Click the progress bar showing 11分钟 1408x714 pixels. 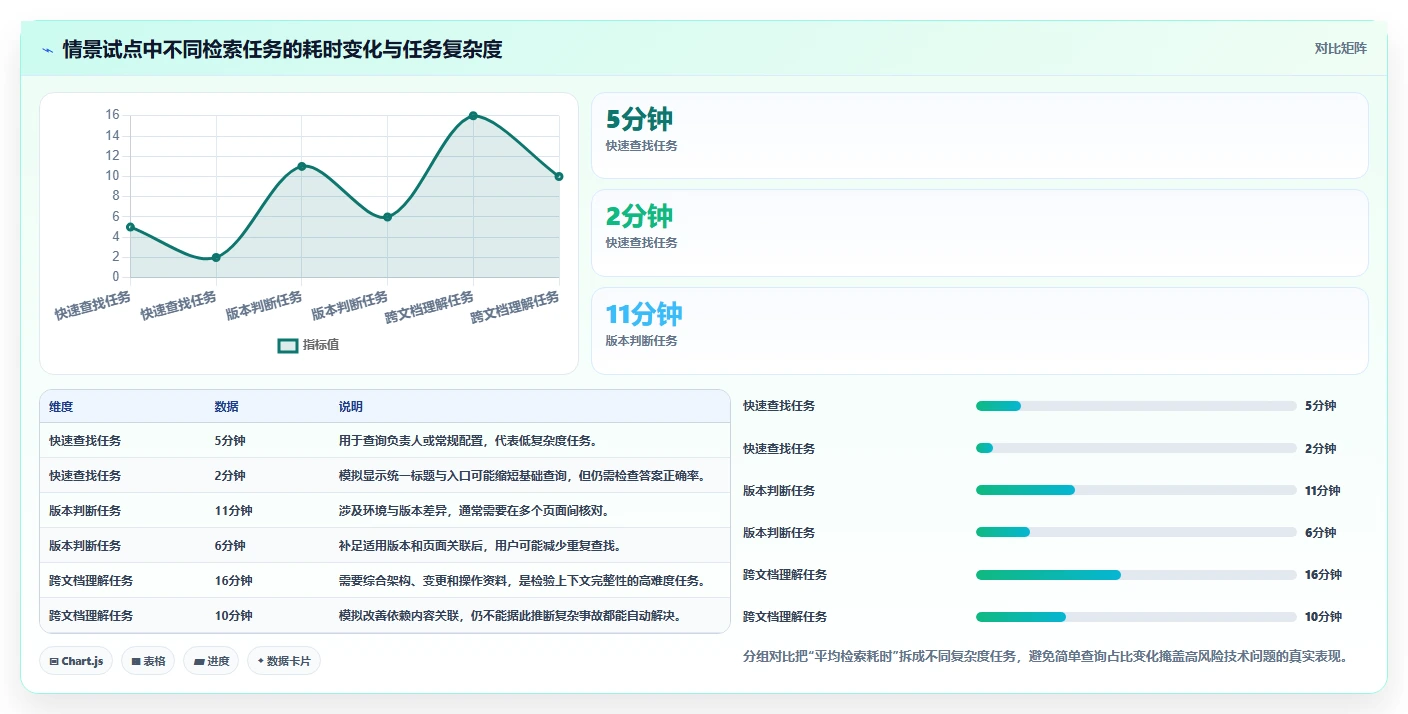click(1136, 490)
